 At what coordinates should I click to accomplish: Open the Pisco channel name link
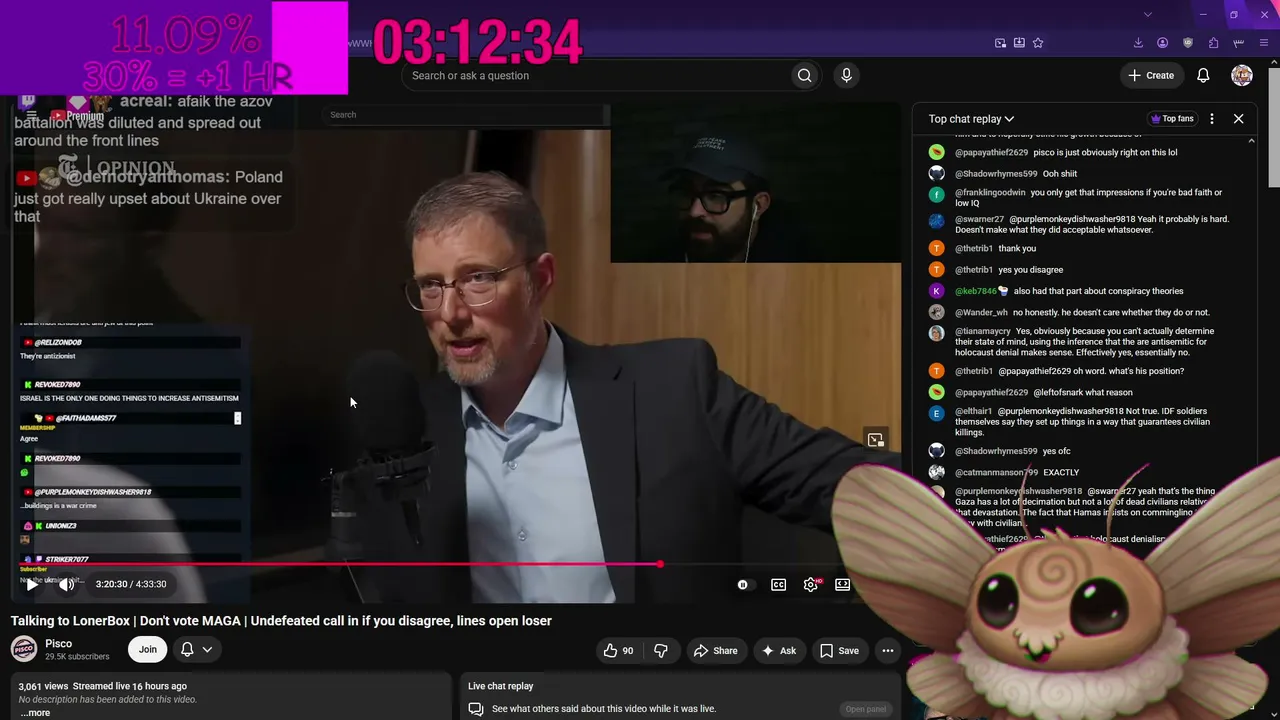(58, 643)
